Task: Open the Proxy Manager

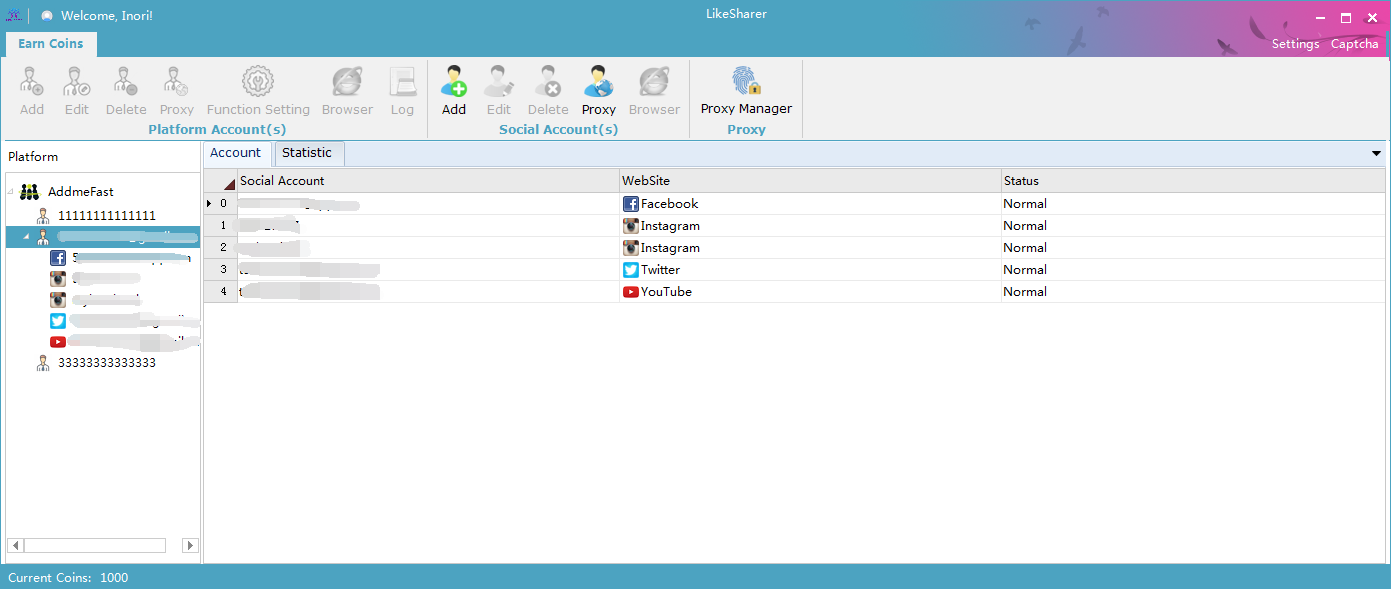Action: point(746,91)
